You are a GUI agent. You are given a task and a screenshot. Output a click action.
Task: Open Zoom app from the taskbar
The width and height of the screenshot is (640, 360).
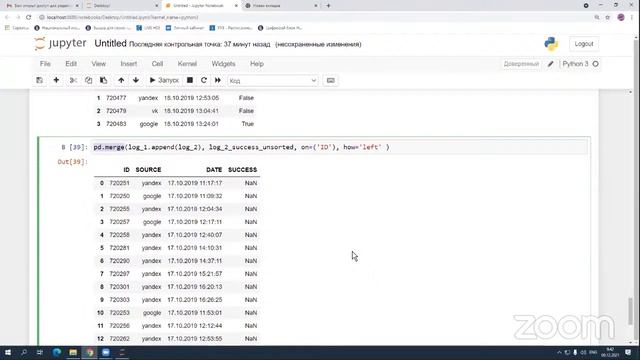(106, 353)
